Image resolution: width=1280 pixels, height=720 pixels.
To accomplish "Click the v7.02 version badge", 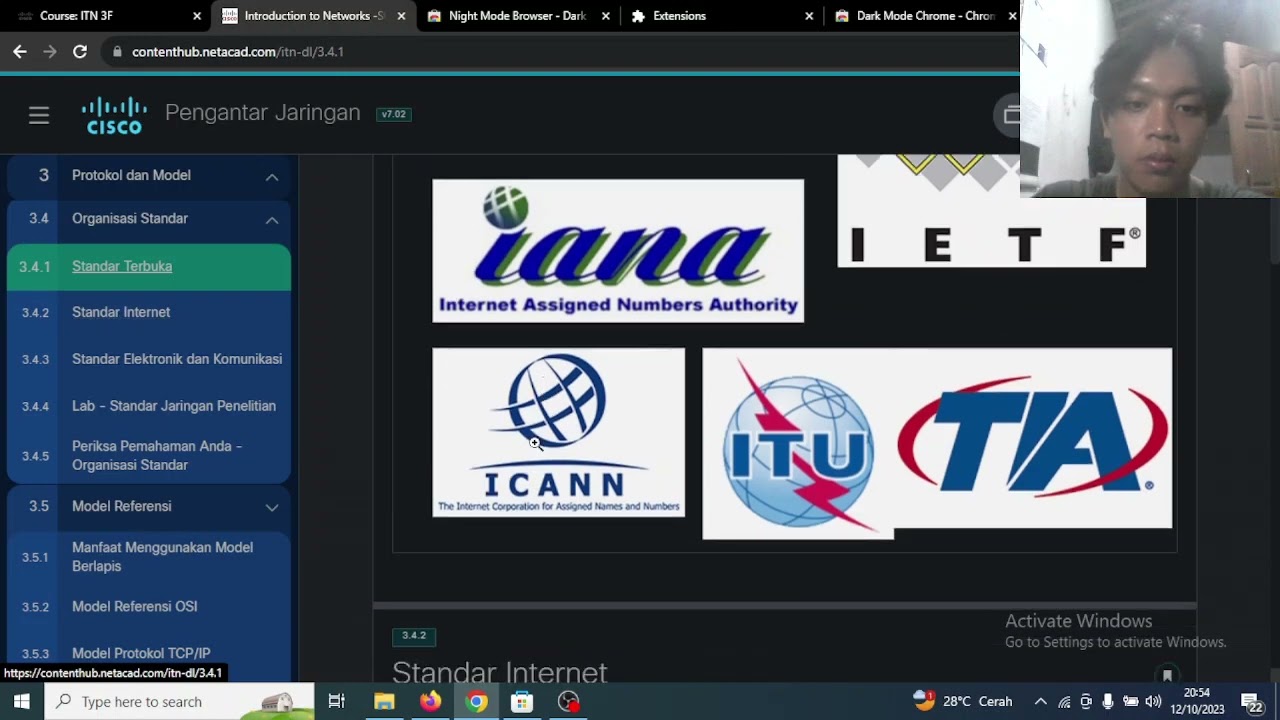I will click(x=393, y=114).
